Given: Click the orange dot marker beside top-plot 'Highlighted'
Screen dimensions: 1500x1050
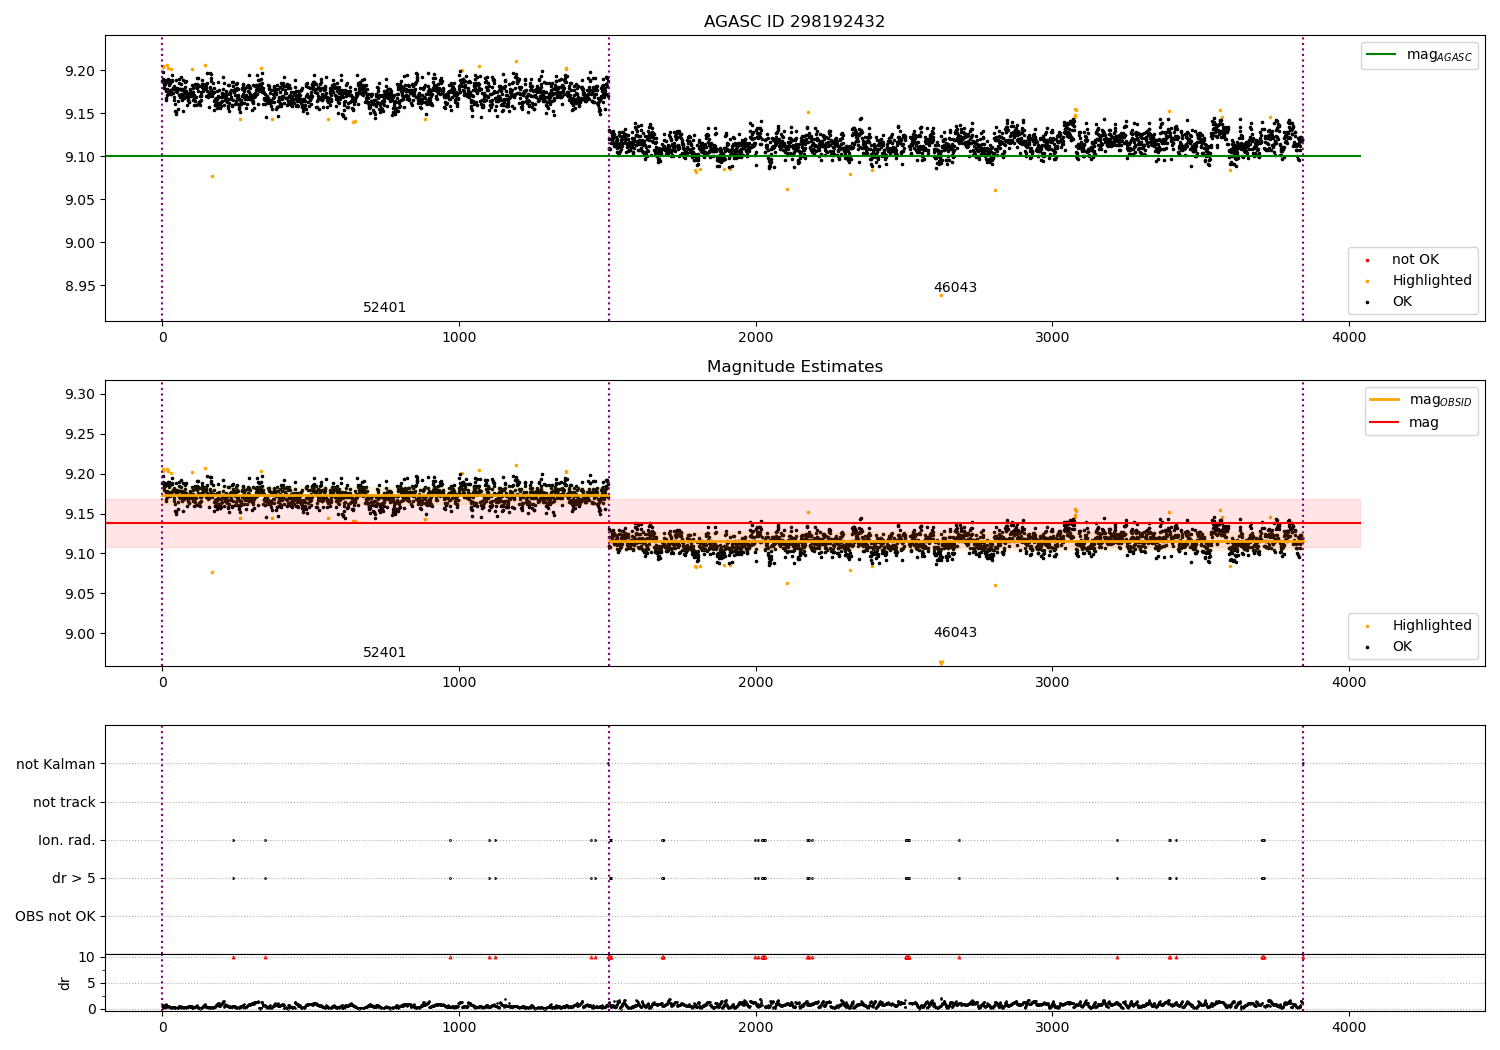Looking at the screenshot, I should pyautogui.click(x=1367, y=282).
